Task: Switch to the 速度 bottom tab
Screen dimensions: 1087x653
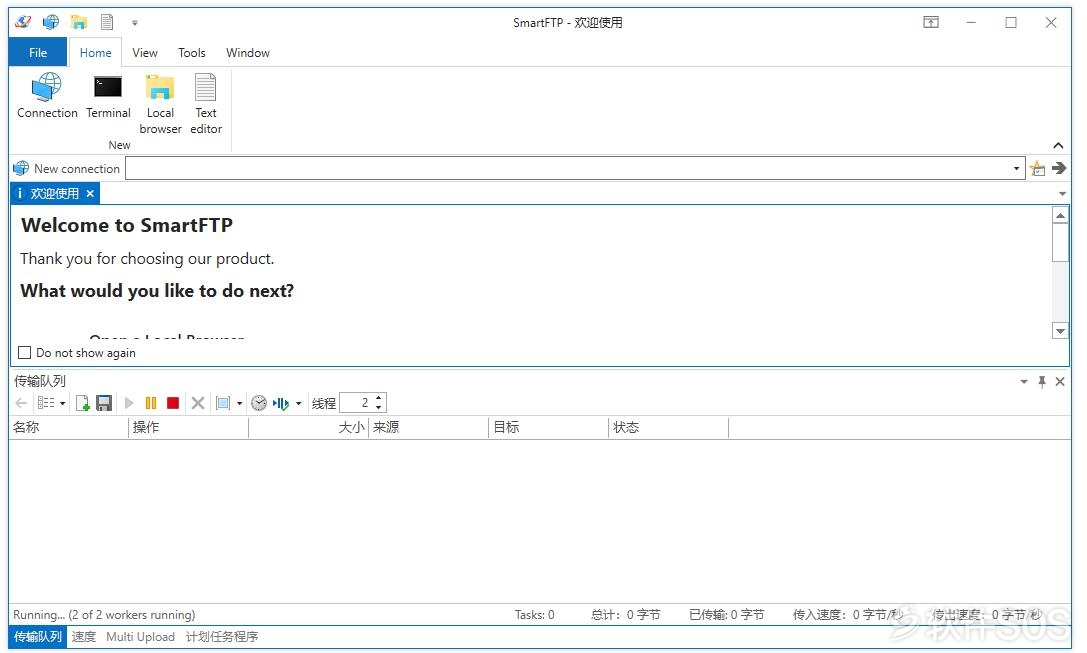Action: click(x=84, y=636)
